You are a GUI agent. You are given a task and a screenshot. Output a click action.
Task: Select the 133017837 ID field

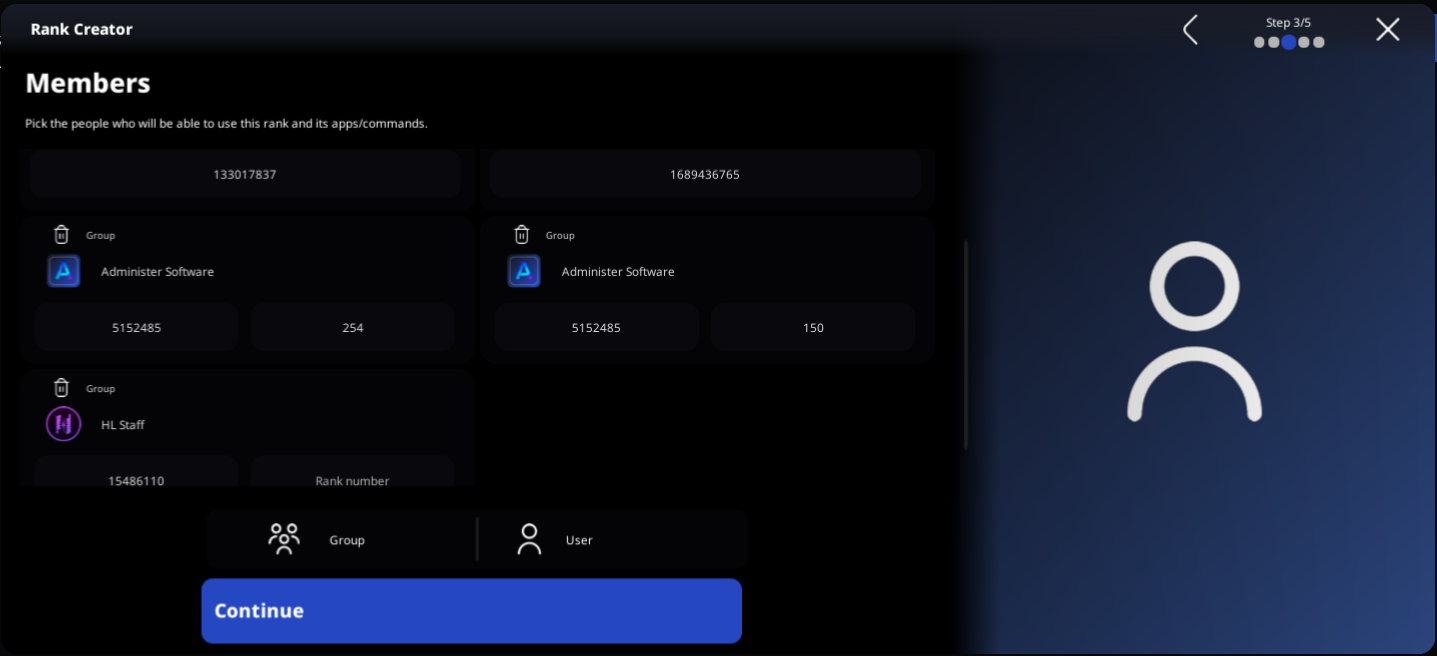[244, 174]
